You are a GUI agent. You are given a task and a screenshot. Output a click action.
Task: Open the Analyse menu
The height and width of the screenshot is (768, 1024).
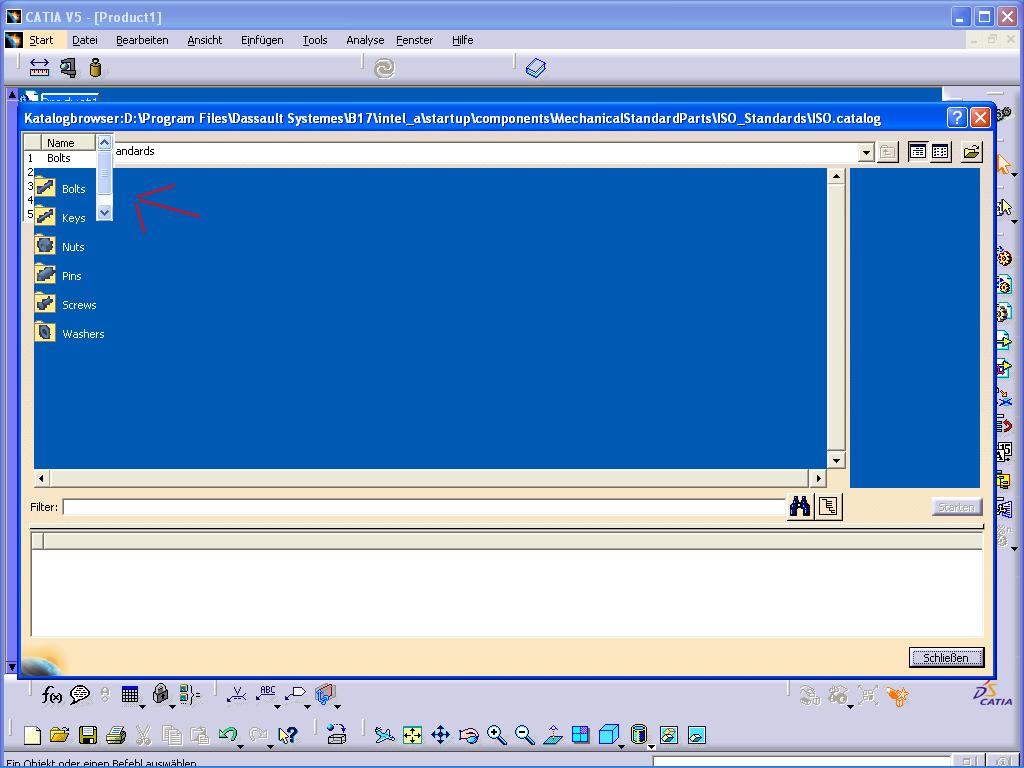click(365, 40)
